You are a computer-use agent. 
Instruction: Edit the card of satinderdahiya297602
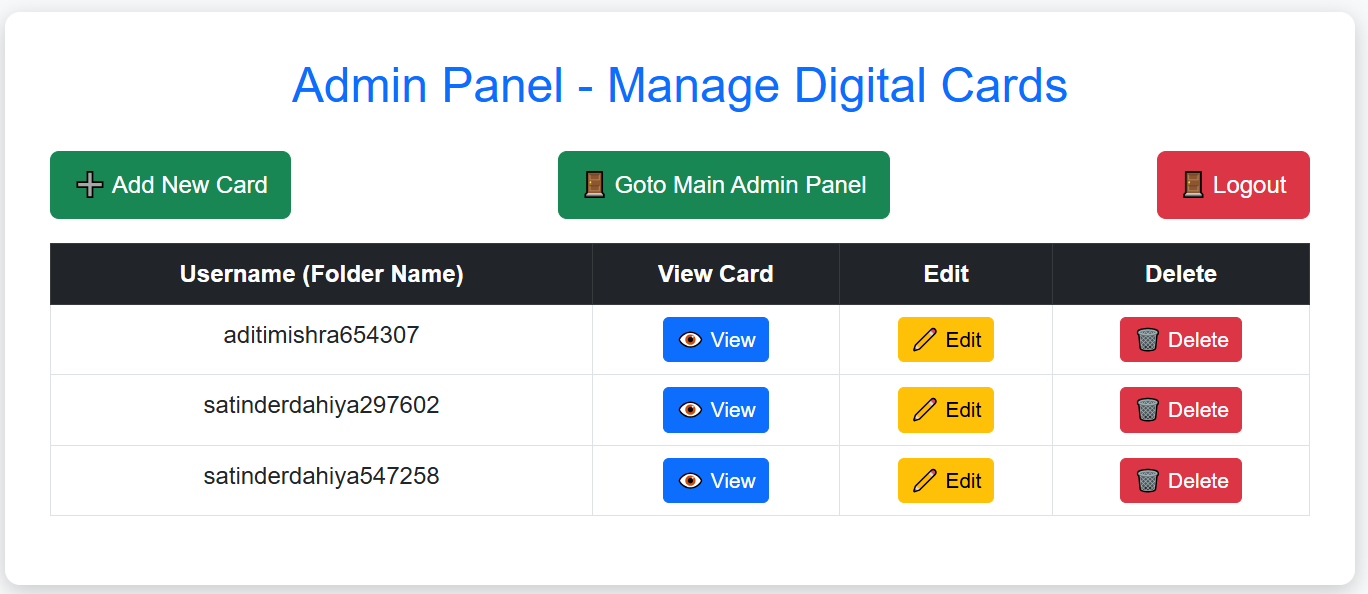point(945,410)
